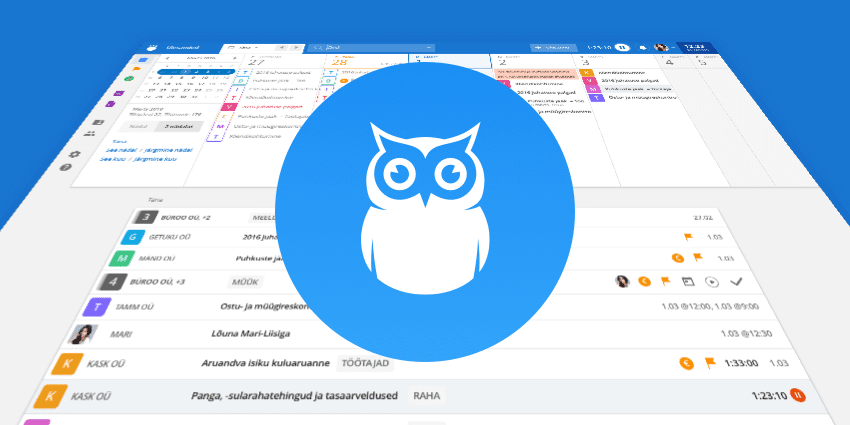Click the Ostu- ja müügireskontro task on TAMM OÜ row
Screen dimensions: 850x425
(266, 307)
